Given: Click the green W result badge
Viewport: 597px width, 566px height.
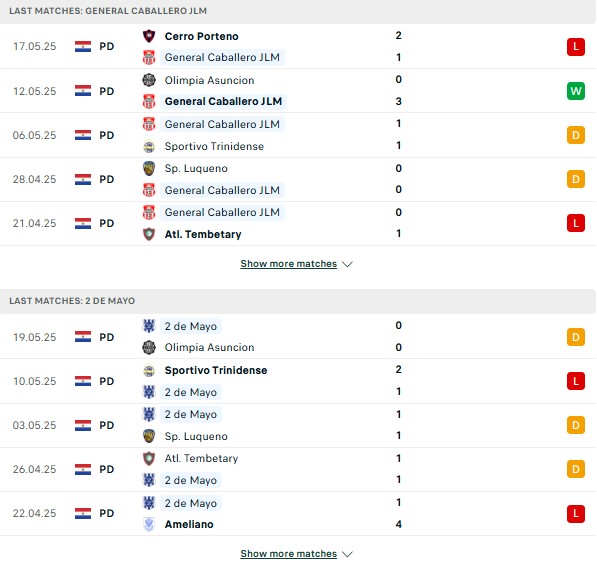Looking at the screenshot, I should tap(576, 91).
